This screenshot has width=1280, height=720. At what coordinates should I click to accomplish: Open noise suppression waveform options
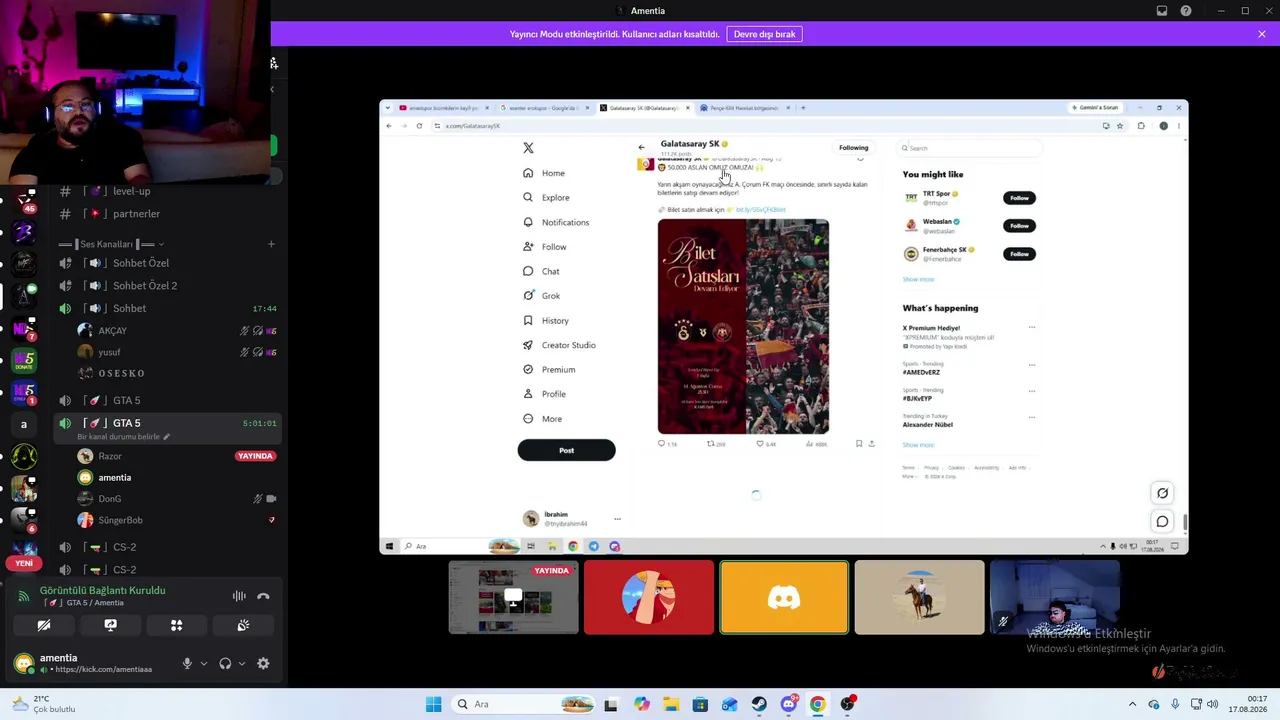[x=239, y=596]
